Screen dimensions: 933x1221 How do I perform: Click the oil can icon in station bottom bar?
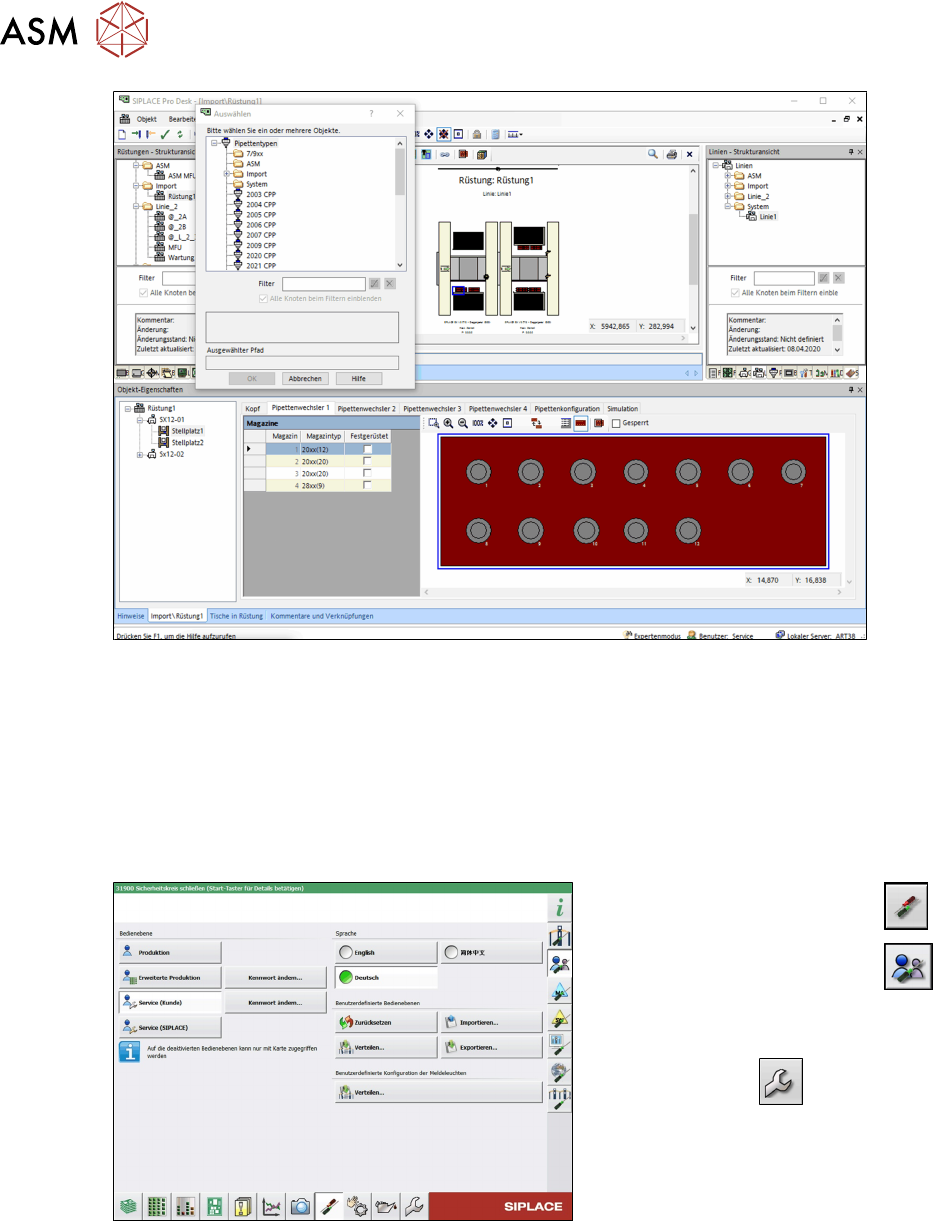(x=385, y=1205)
